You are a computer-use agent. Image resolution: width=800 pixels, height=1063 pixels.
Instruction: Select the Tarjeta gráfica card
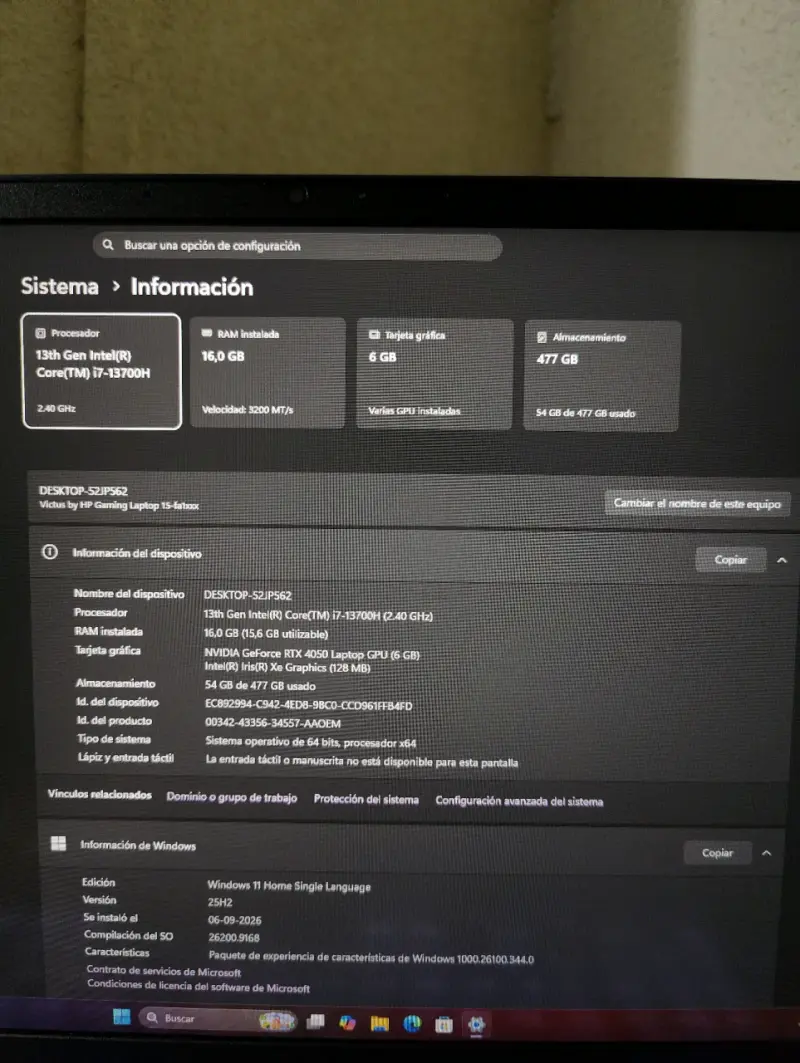coord(434,374)
